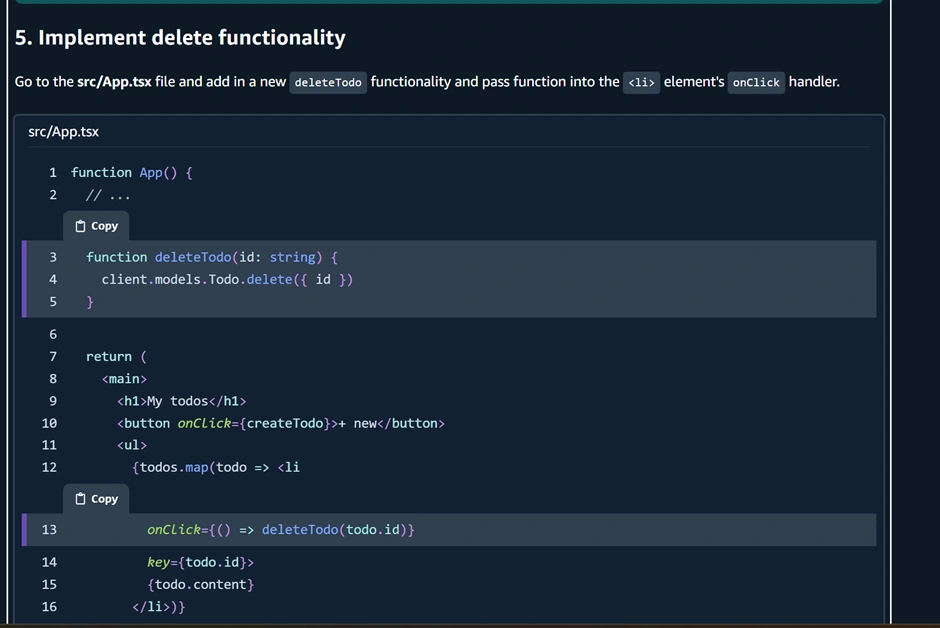This screenshot has width=940, height=628.
Task: Click the "return (" code line
Action: point(116,356)
